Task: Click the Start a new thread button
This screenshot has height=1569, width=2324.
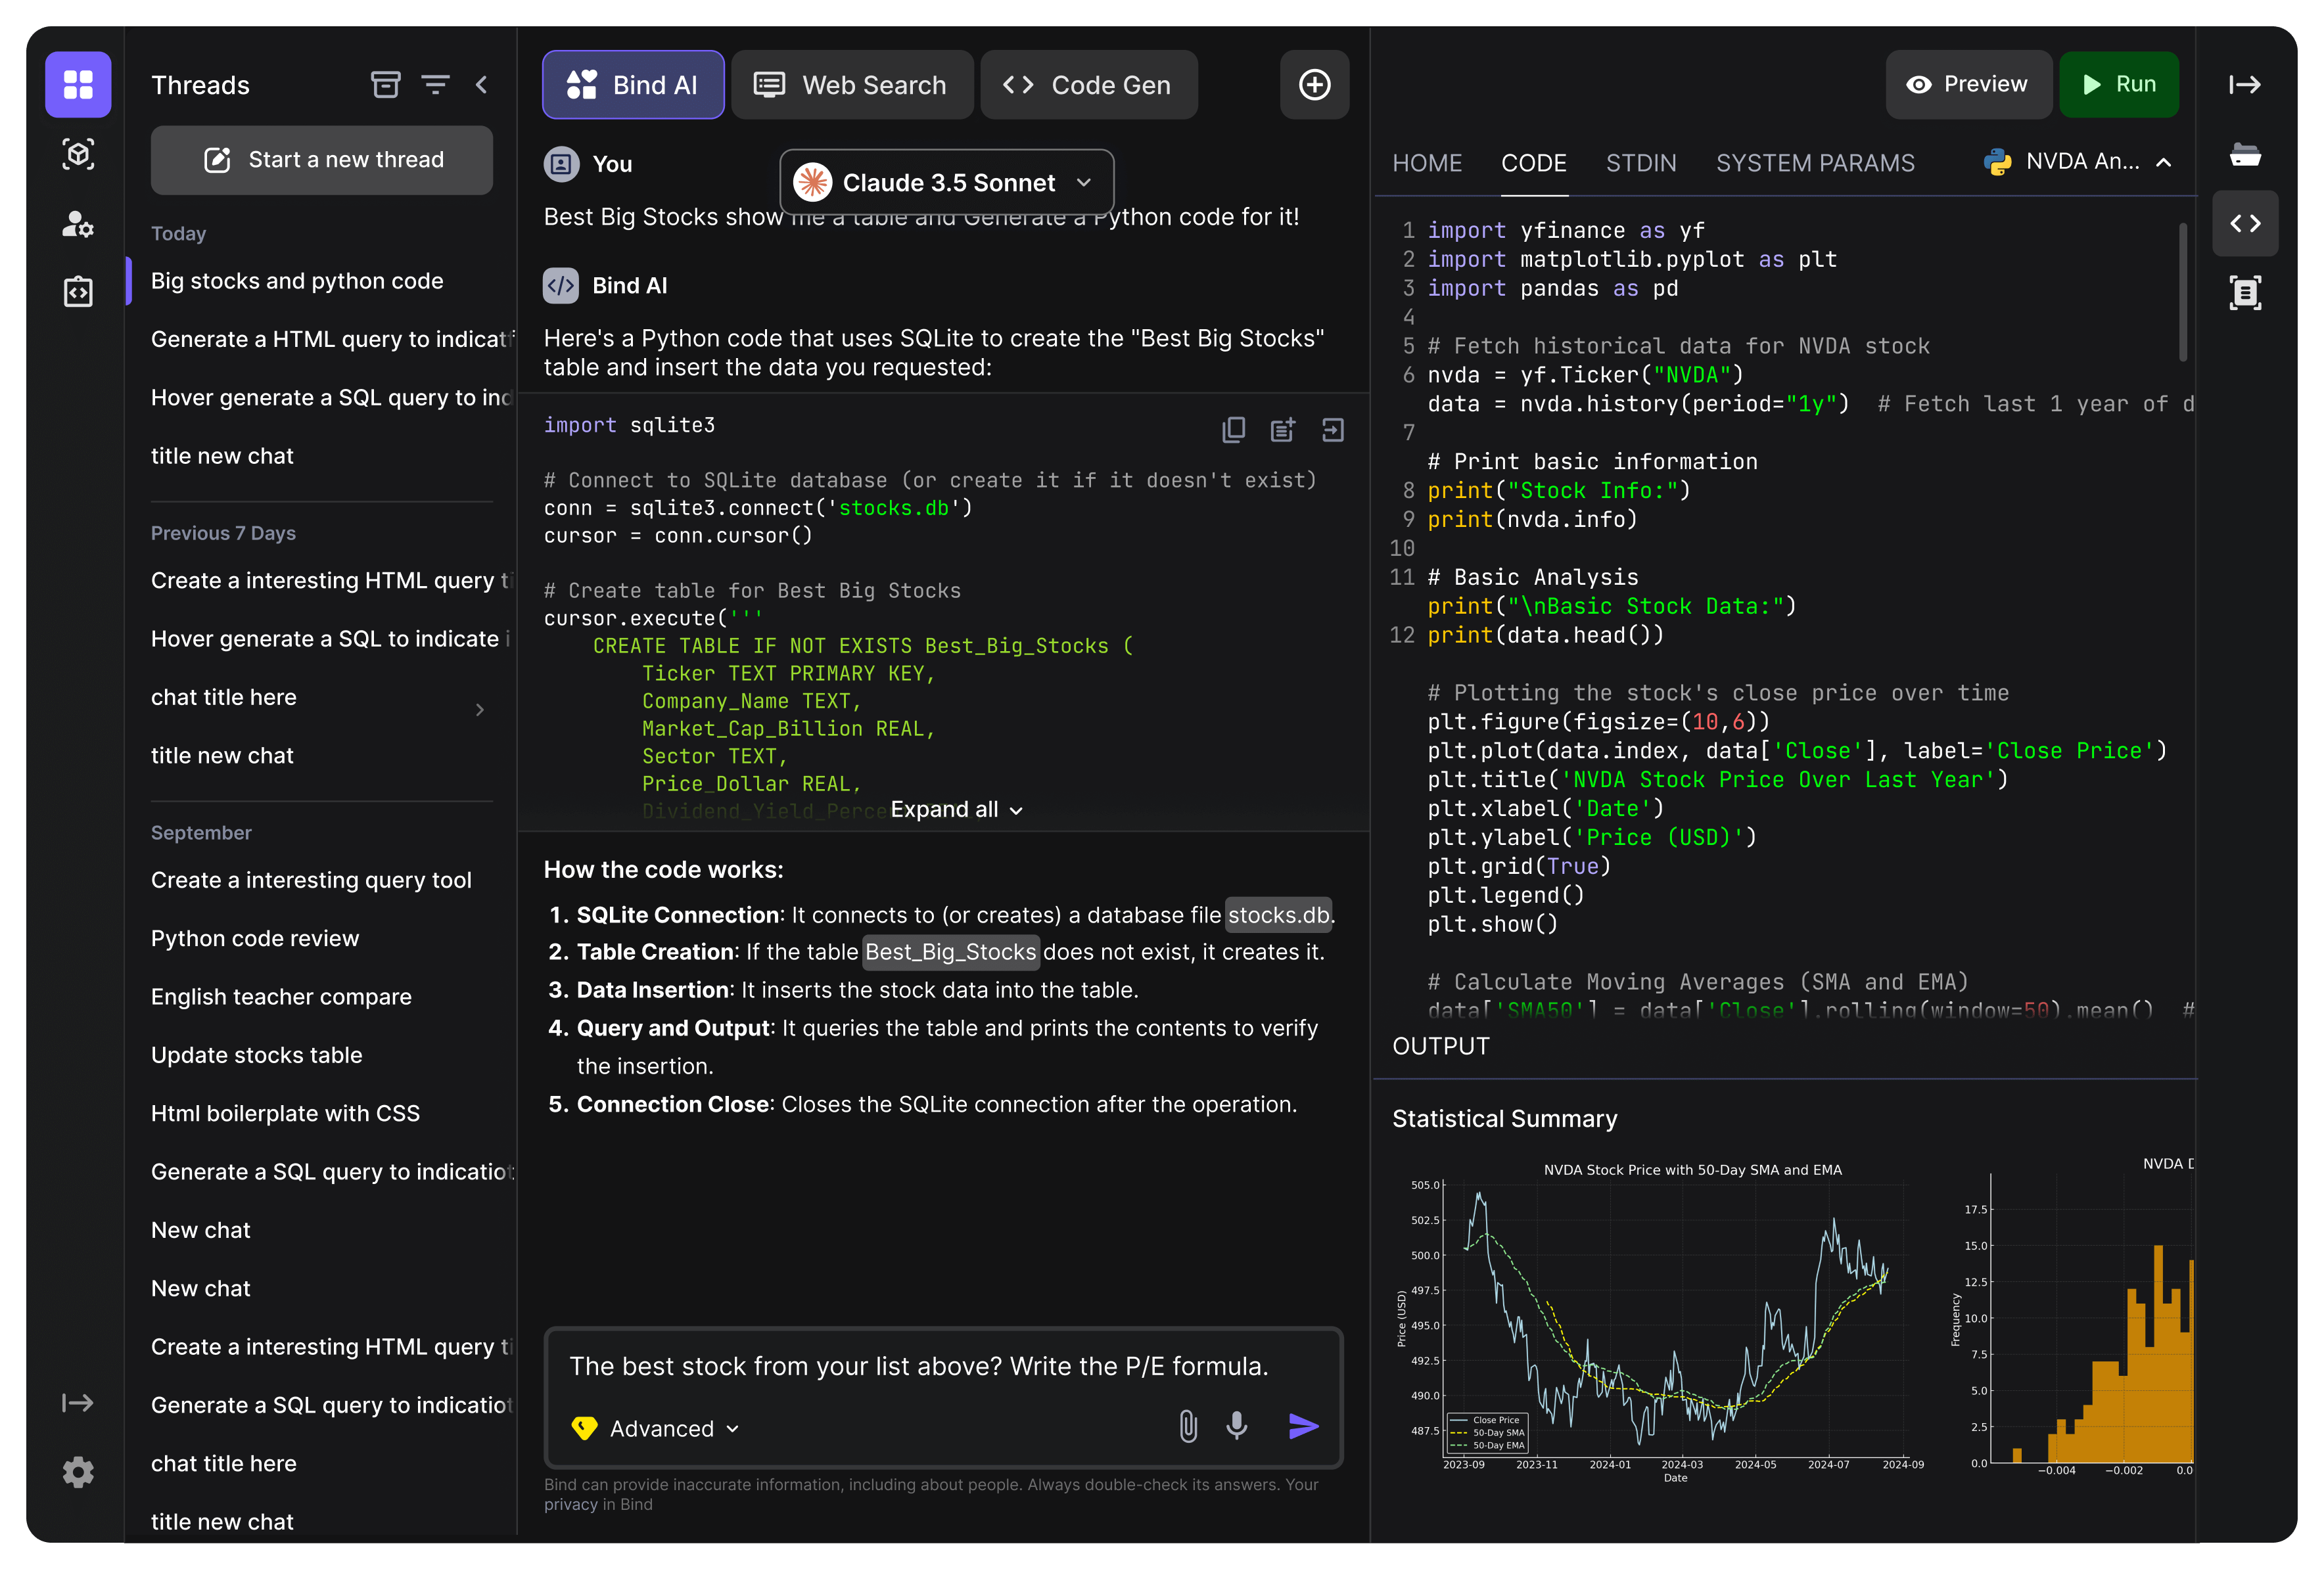Action: click(x=321, y=159)
